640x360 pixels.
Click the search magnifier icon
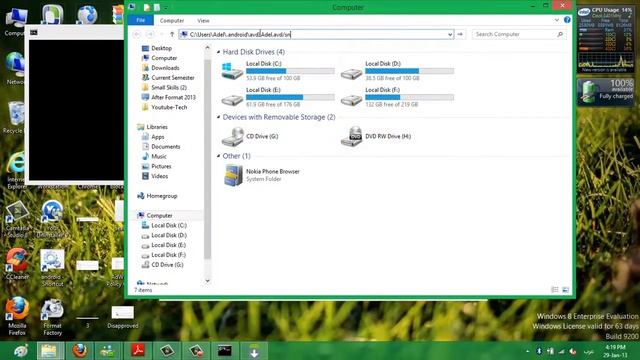(x=560, y=34)
